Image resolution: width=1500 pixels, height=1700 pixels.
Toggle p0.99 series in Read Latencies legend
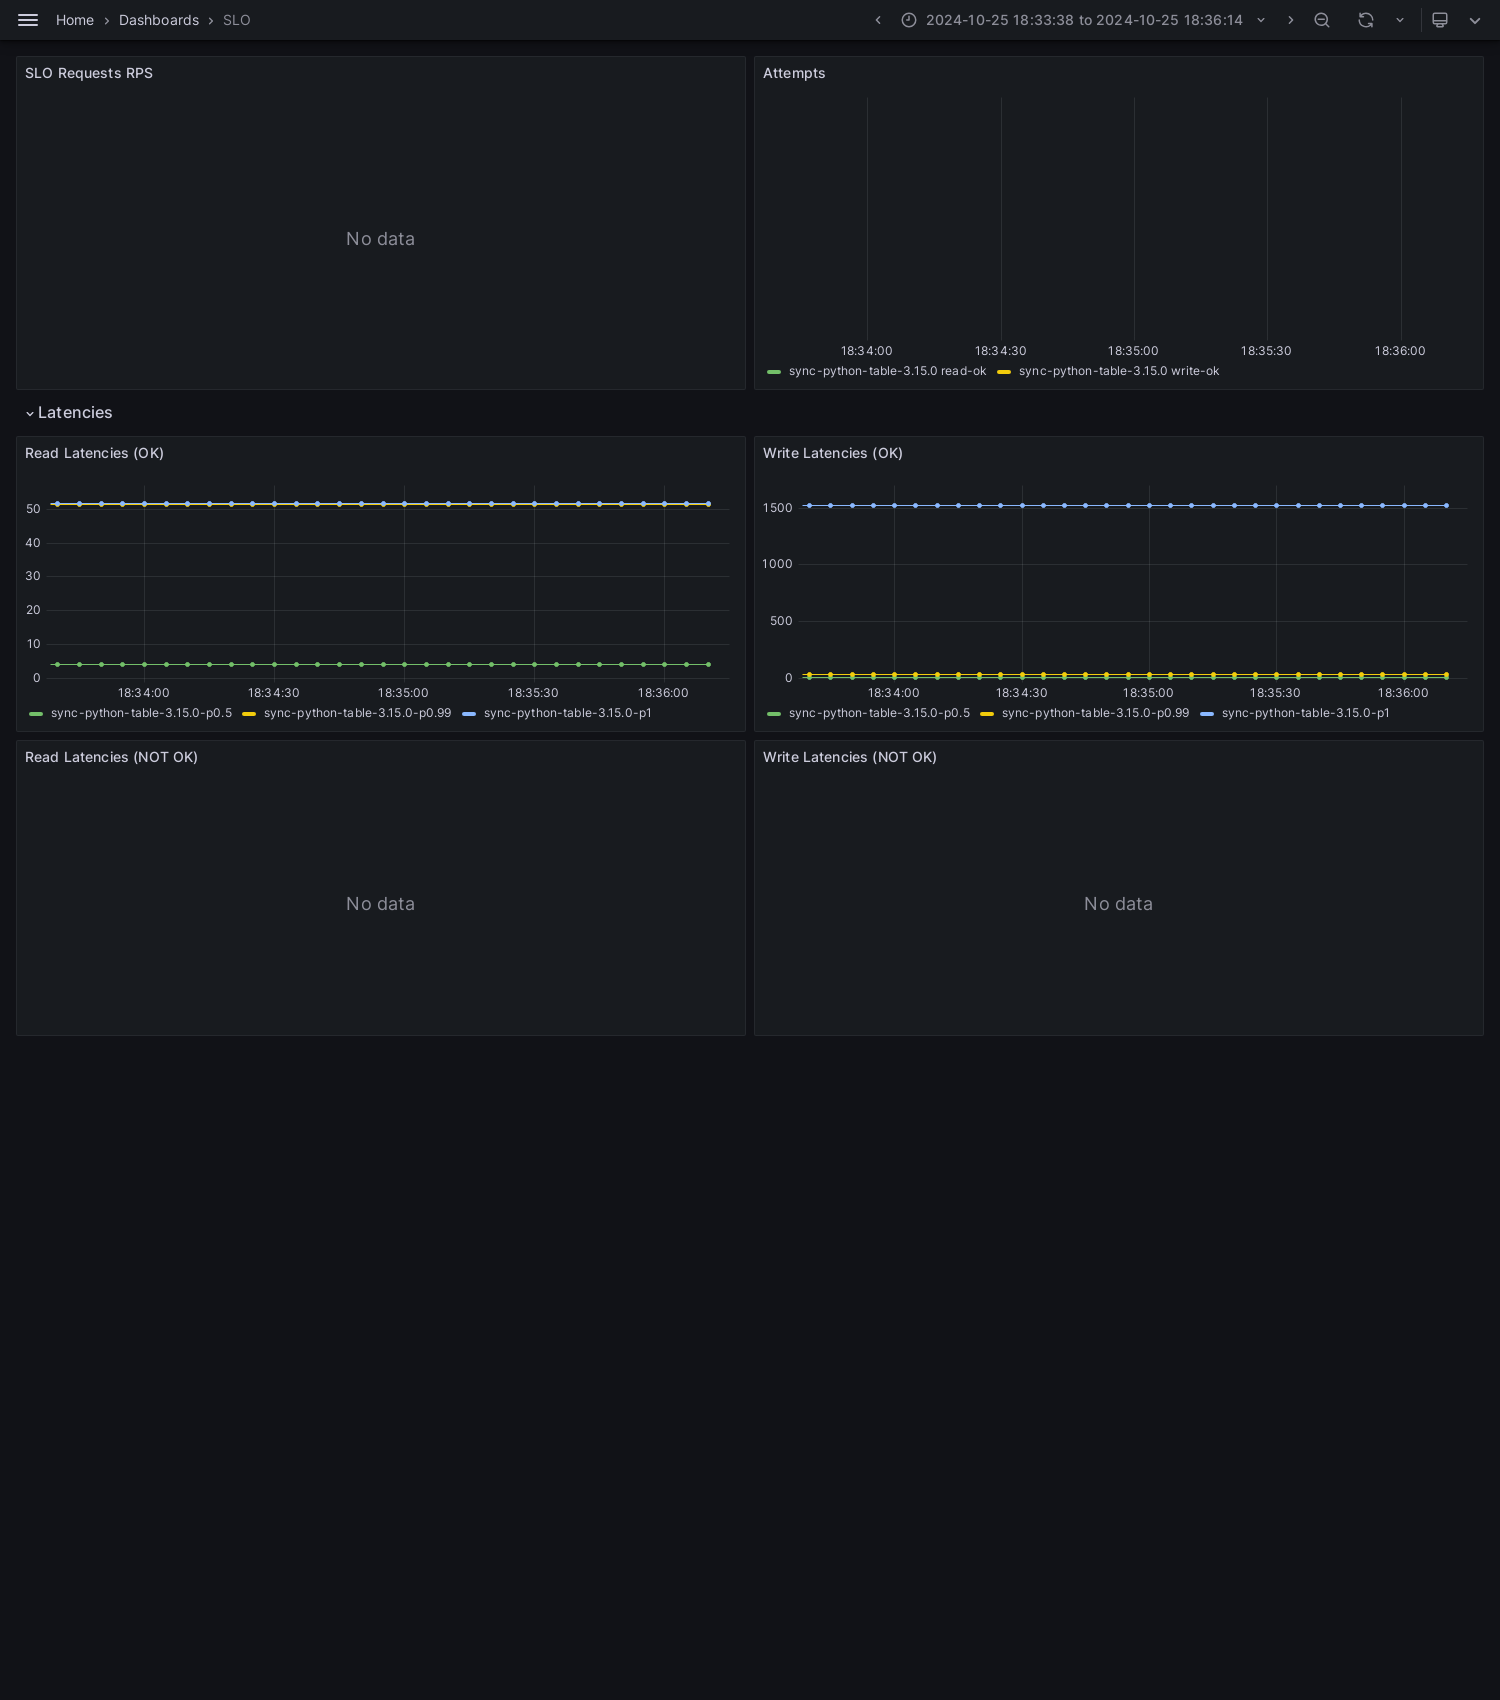357,713
